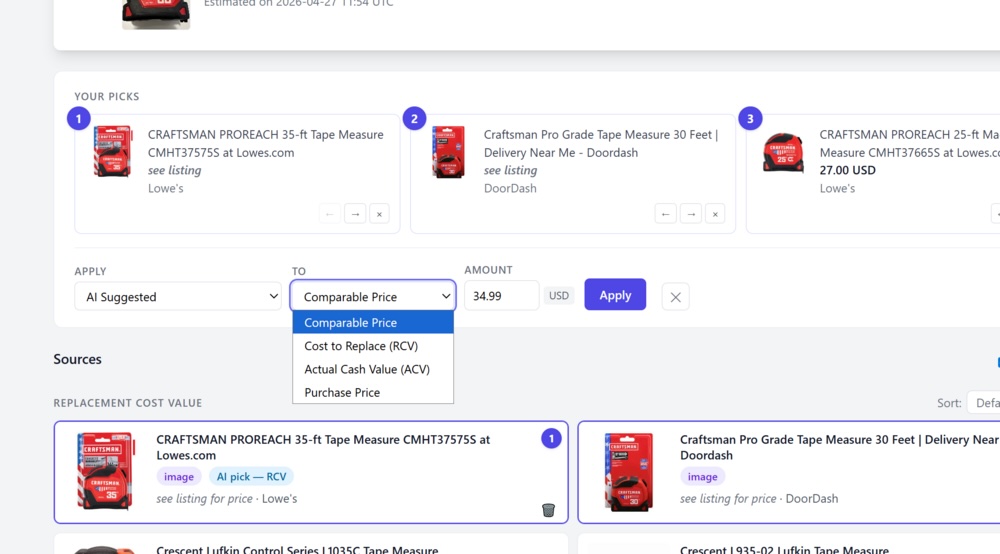
Task: Select CRAFTSMAN PROREACH 35-ft source title
Action: coord(323,448)
